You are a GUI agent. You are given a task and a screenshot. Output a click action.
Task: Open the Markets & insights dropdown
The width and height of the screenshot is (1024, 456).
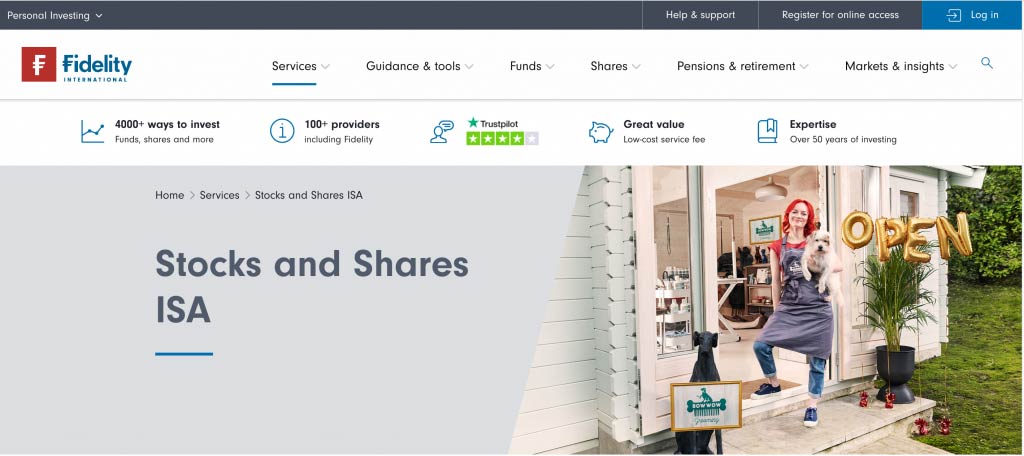[901, 66]
